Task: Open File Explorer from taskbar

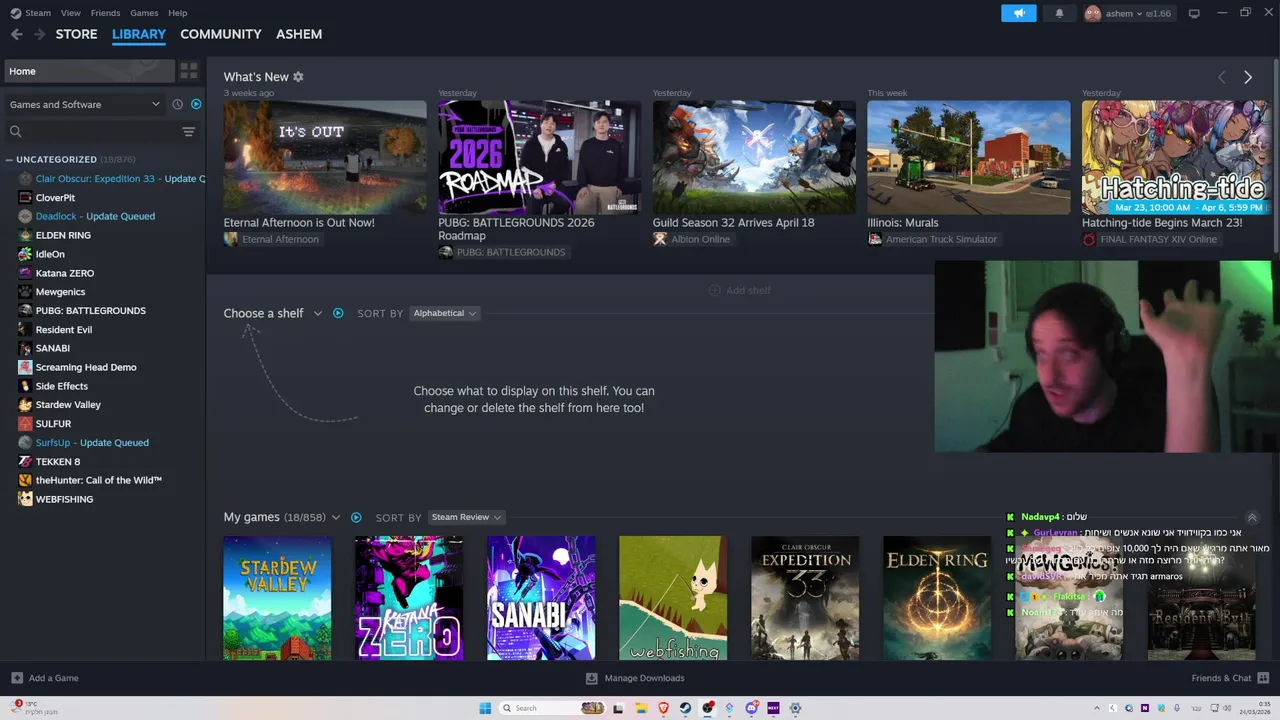Action: (x=641, y=708)
